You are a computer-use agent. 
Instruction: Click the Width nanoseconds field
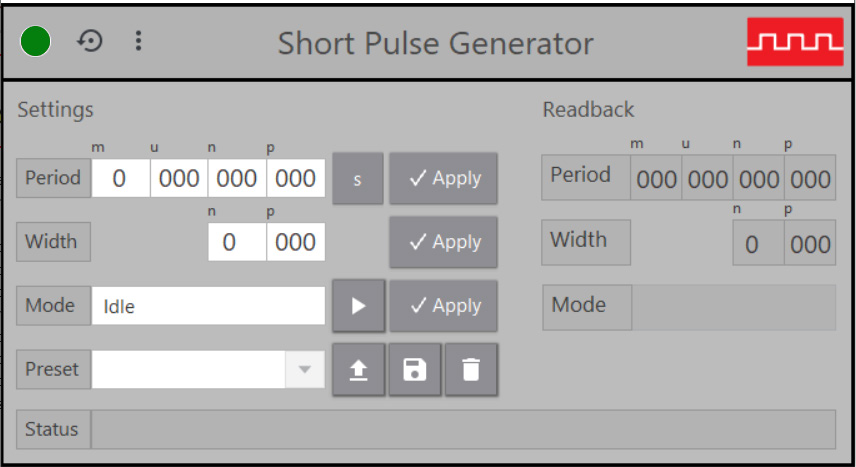(x=237, y=242)
